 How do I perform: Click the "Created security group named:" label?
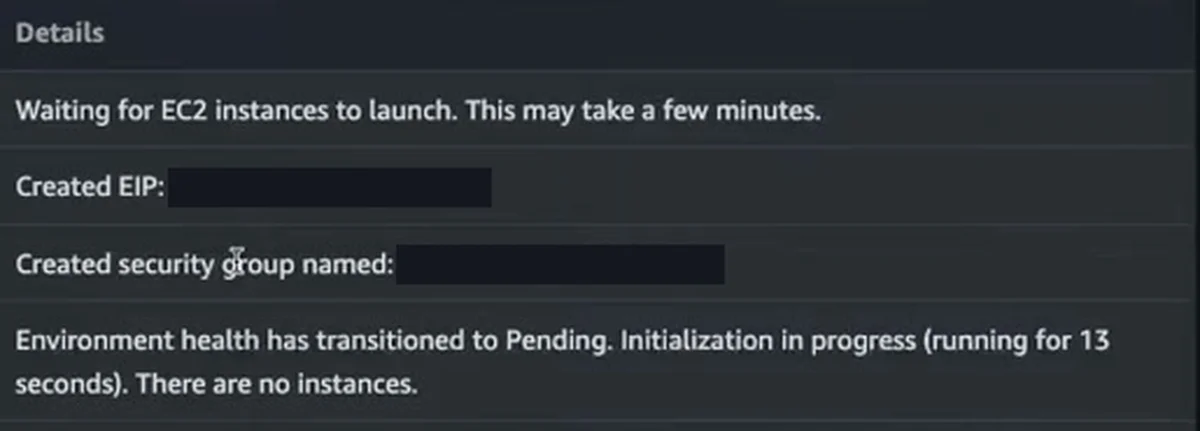[204, 265]
